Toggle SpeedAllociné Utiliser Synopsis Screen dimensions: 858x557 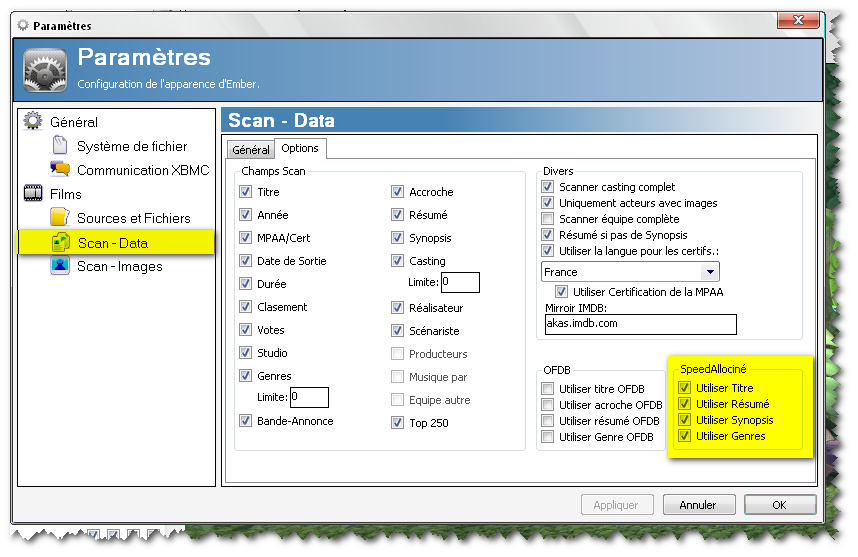(684, 420)
